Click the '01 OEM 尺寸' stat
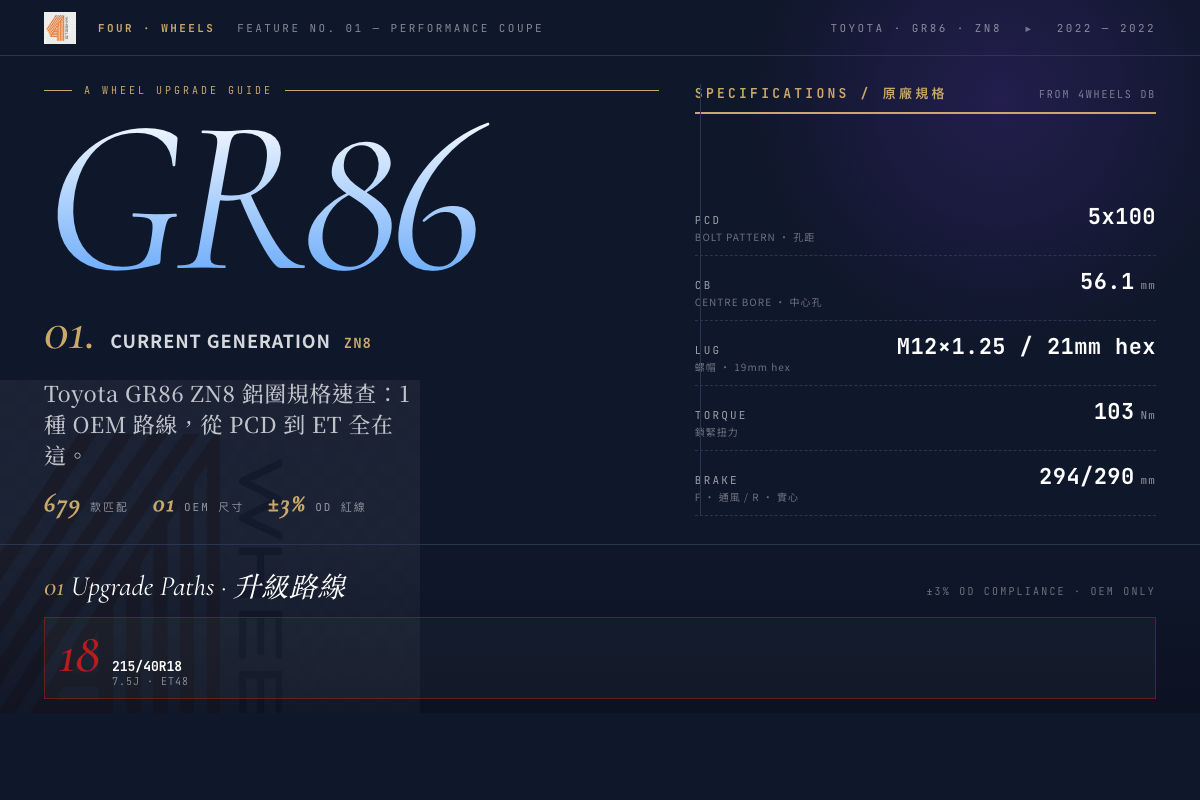The image size is (1200, 800). [x=198, y=506]
